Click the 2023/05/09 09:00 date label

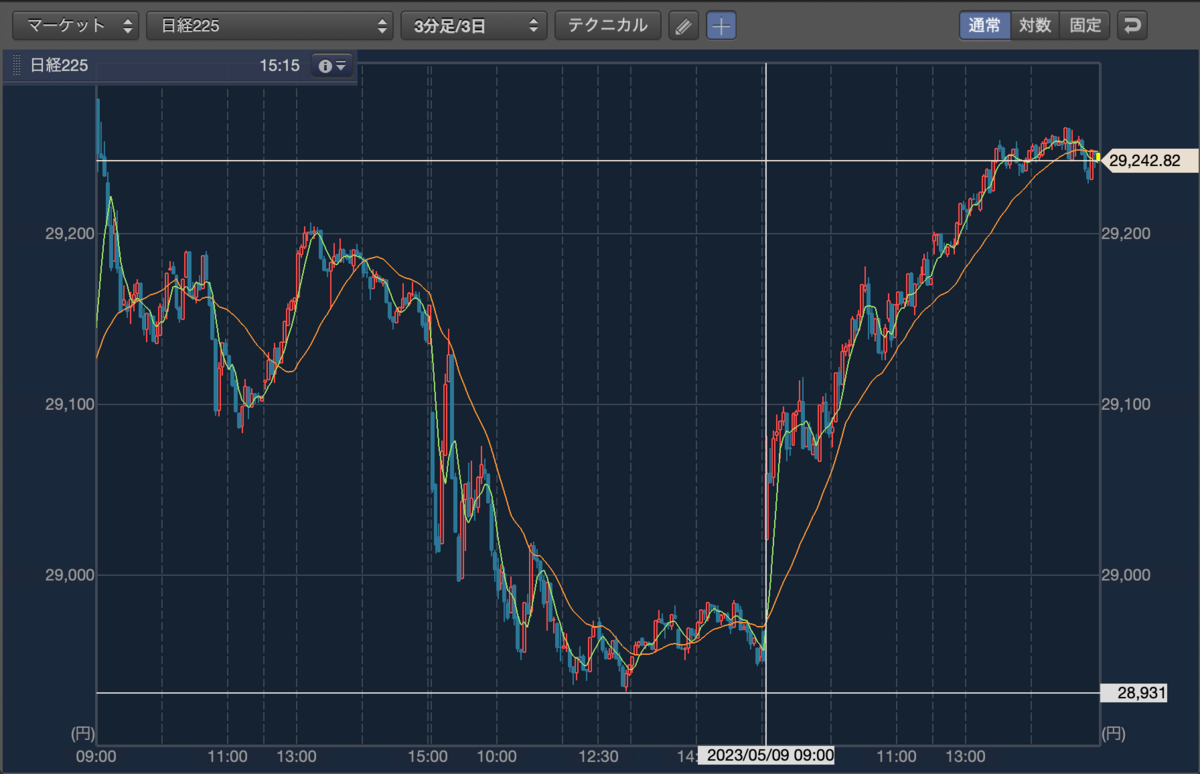pos(766,755)
